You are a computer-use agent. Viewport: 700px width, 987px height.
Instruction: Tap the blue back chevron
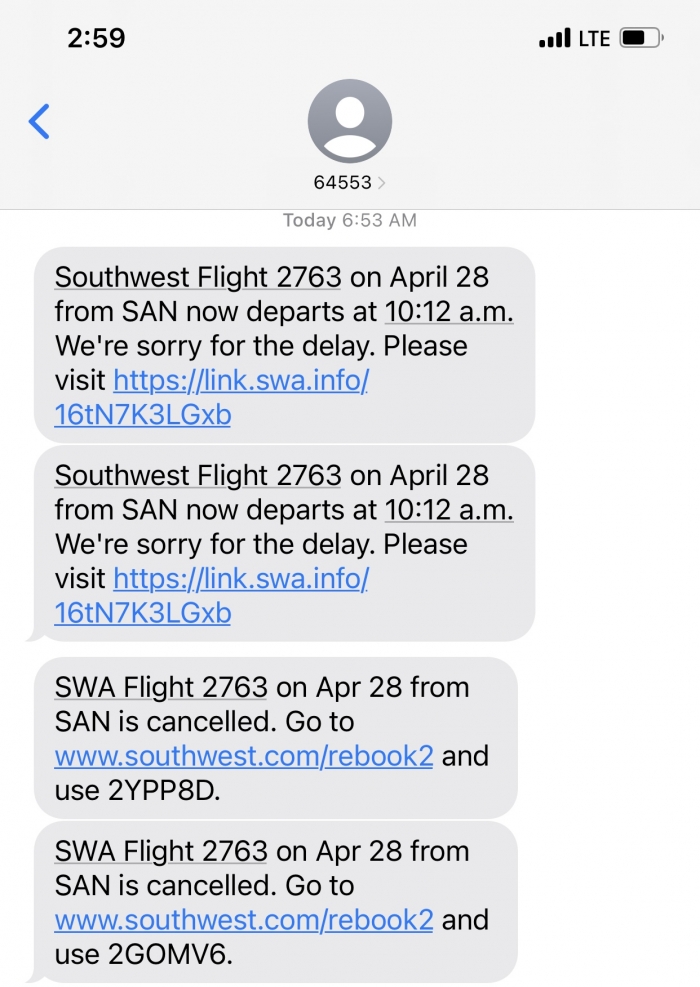click(x=39, y=121)
